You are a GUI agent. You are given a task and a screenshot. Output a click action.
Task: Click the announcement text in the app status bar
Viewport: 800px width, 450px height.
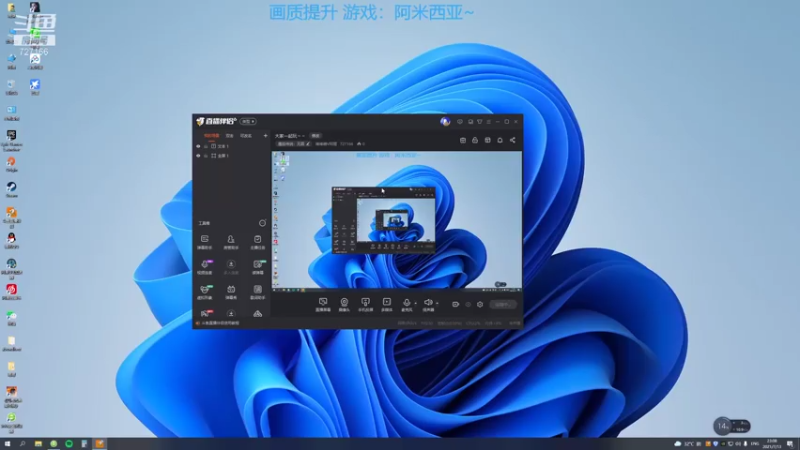220,323
